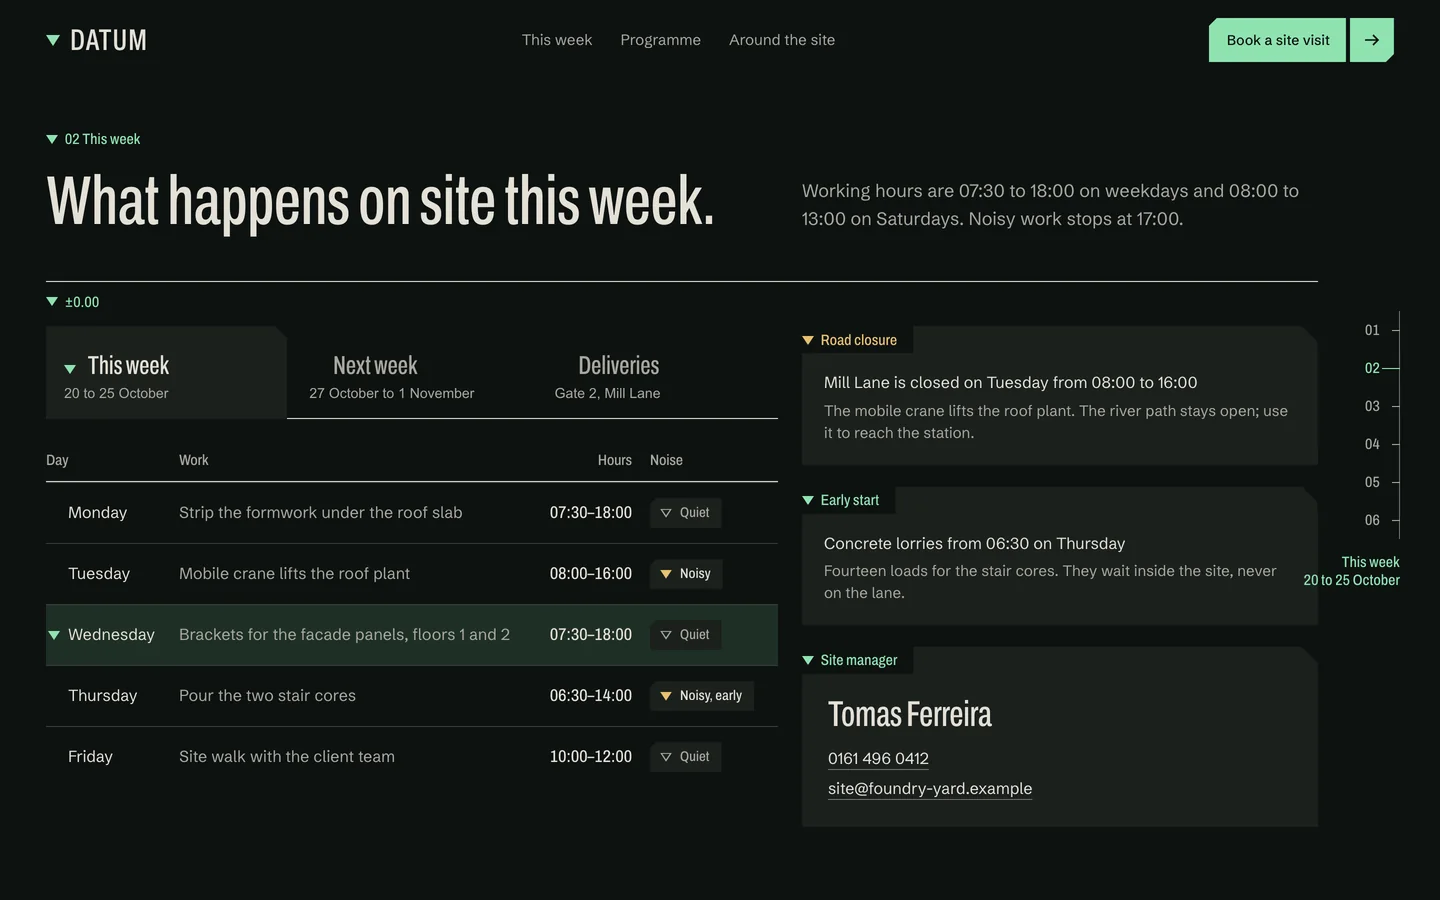Click the Hours column header
The image size is (1440, 900).
coord(615,460)
